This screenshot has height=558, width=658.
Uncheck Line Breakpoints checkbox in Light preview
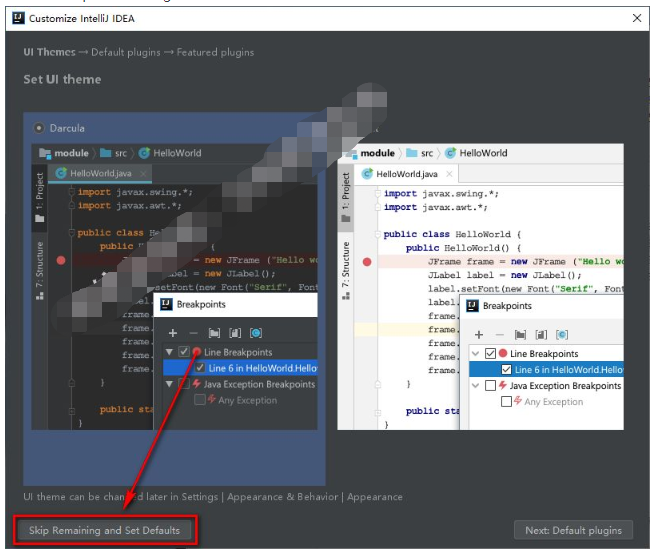[x=490, y=353]
